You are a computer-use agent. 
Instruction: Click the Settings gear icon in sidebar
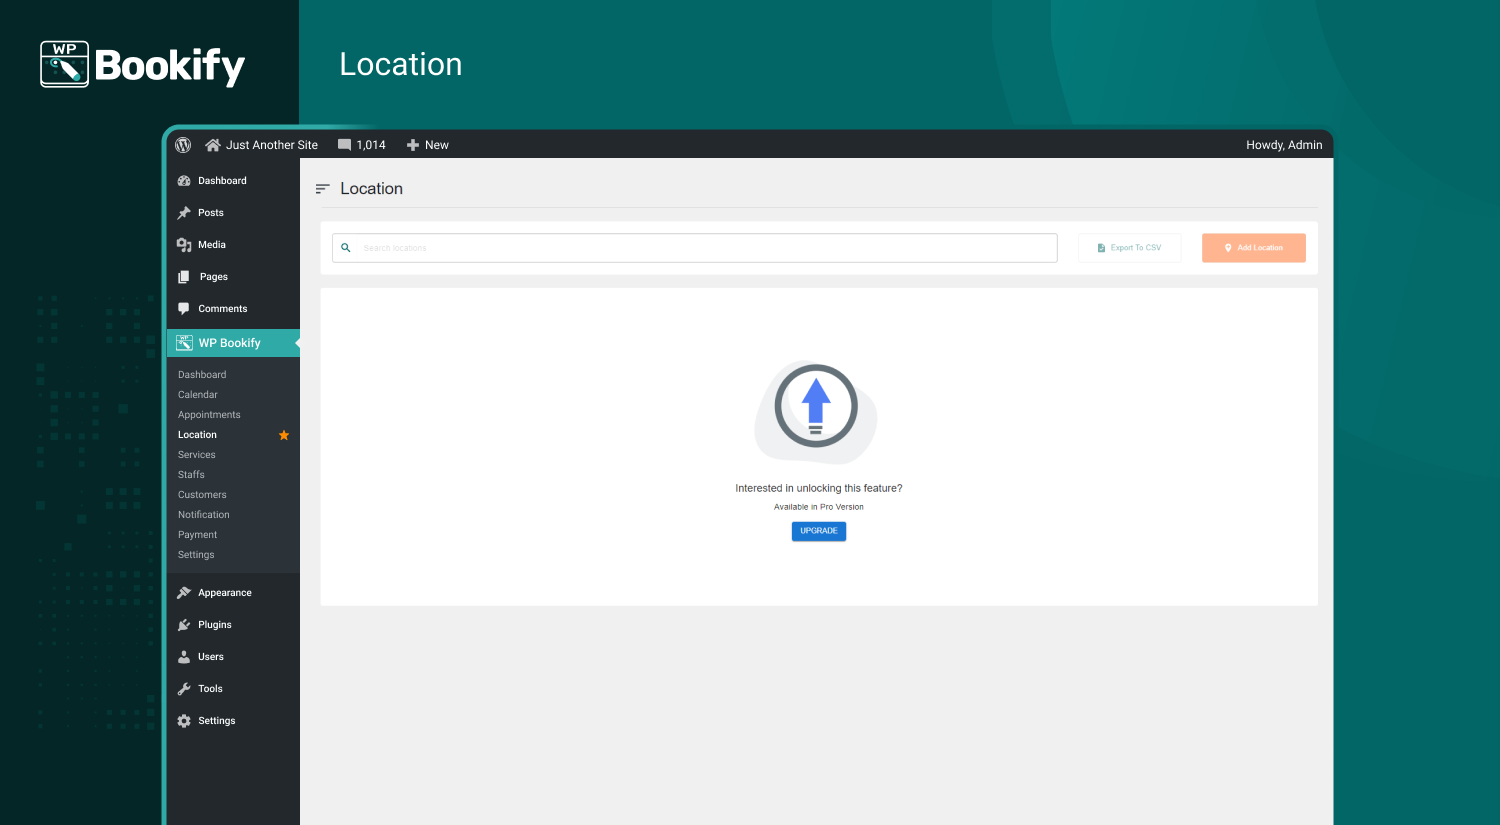(x=185, y=720)
